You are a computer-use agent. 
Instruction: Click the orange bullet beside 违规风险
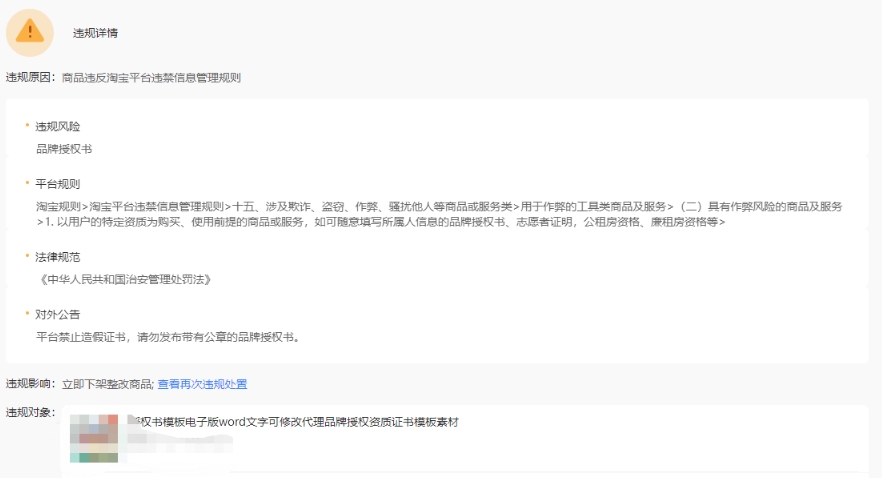pyautogui.click(x=28, y=127)
